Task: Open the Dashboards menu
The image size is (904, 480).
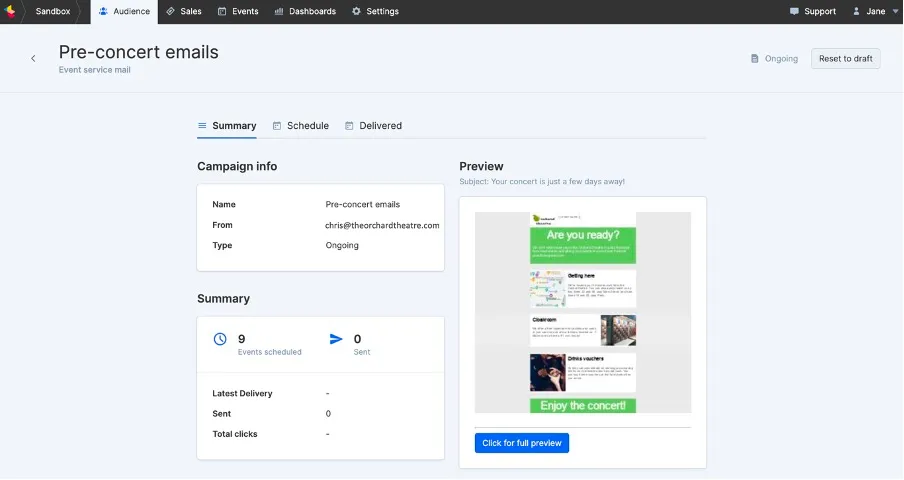Action: (305, 12)
